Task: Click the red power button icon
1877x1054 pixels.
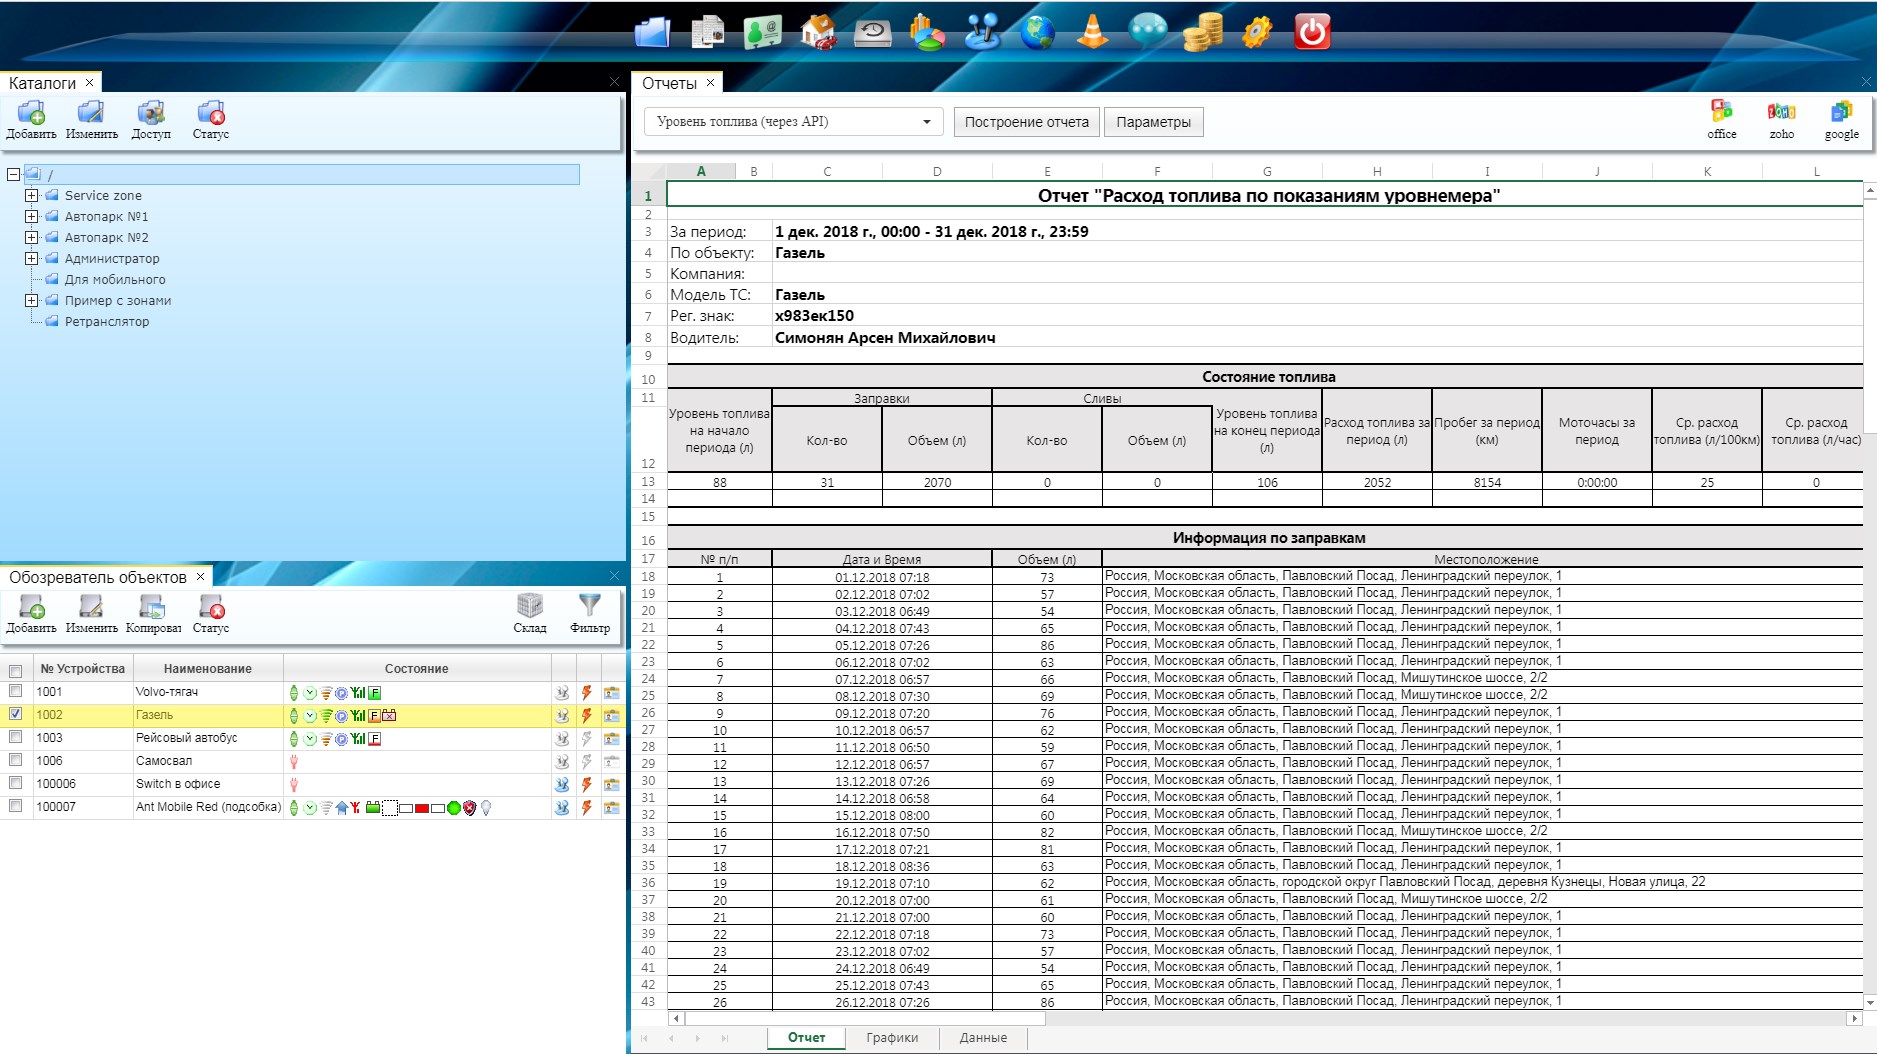Action: pyautogui.click(x=1311, y=32)
